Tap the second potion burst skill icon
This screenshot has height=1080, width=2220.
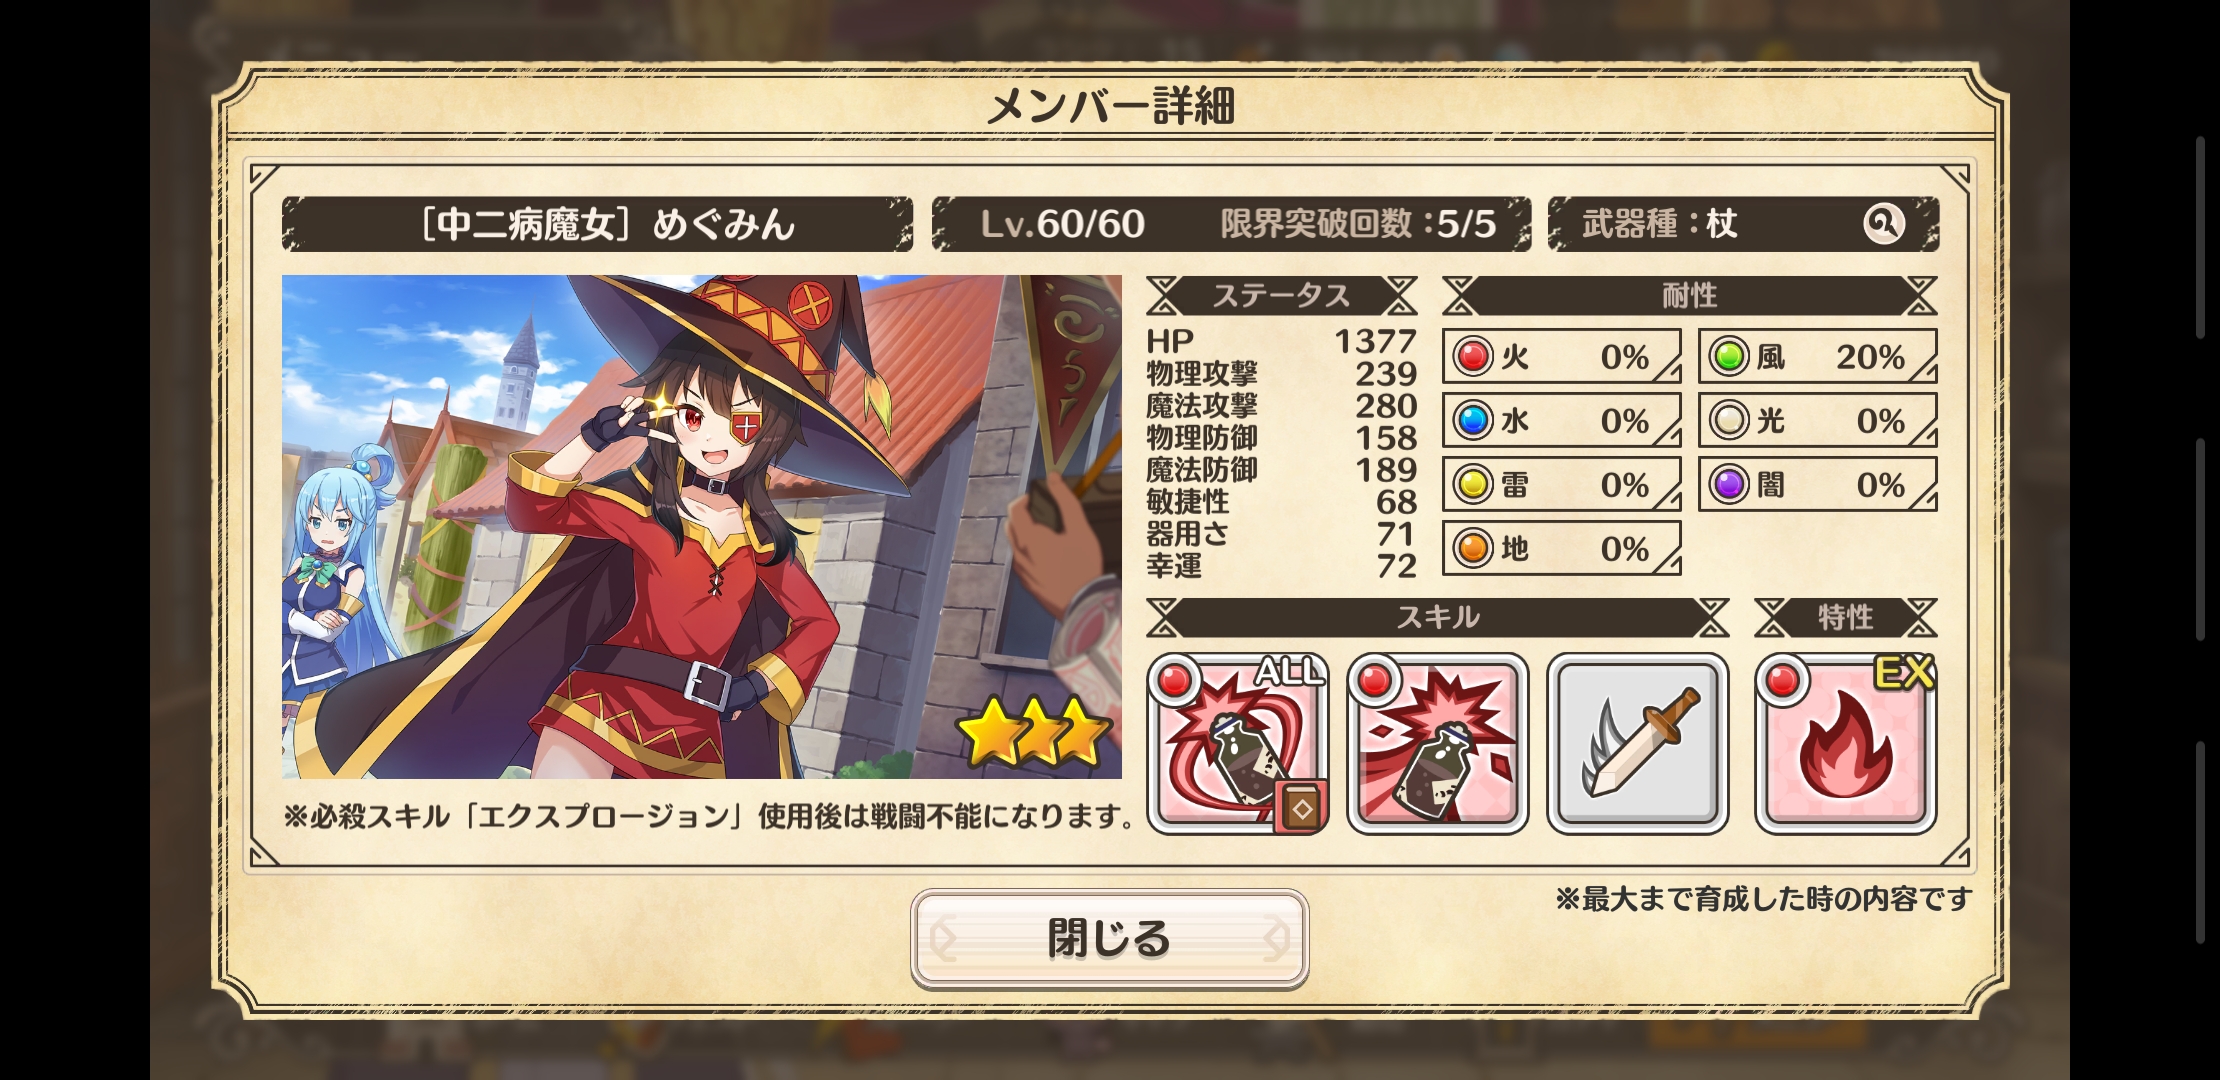click(x=1438, y=743)
